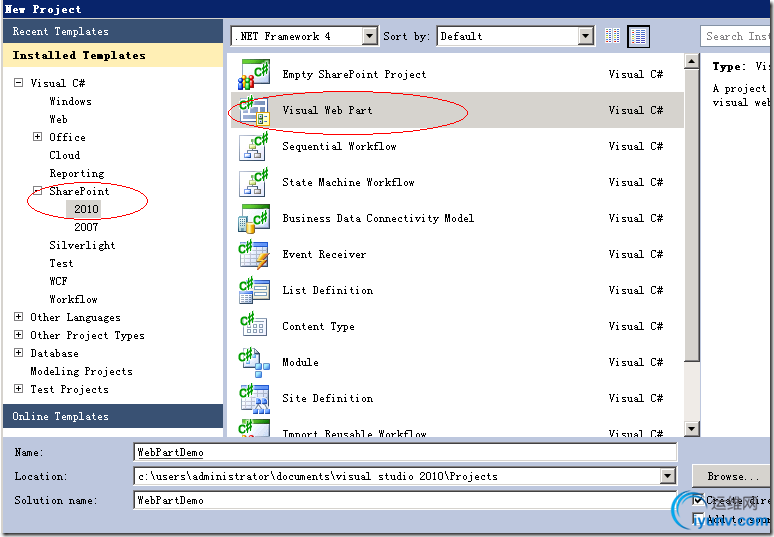Select Windows under Visual C#

click(71, 101)
